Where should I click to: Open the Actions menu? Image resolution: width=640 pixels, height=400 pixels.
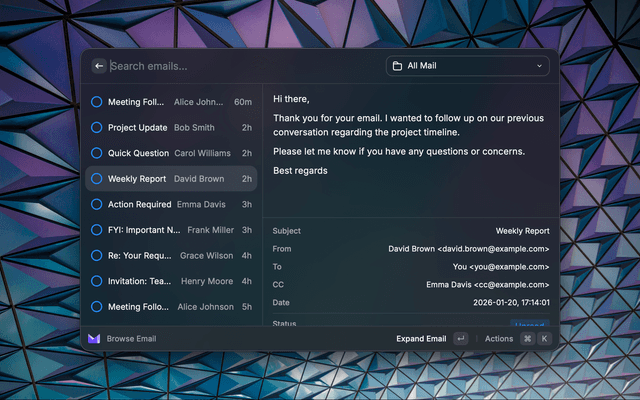tap(499, 339)
